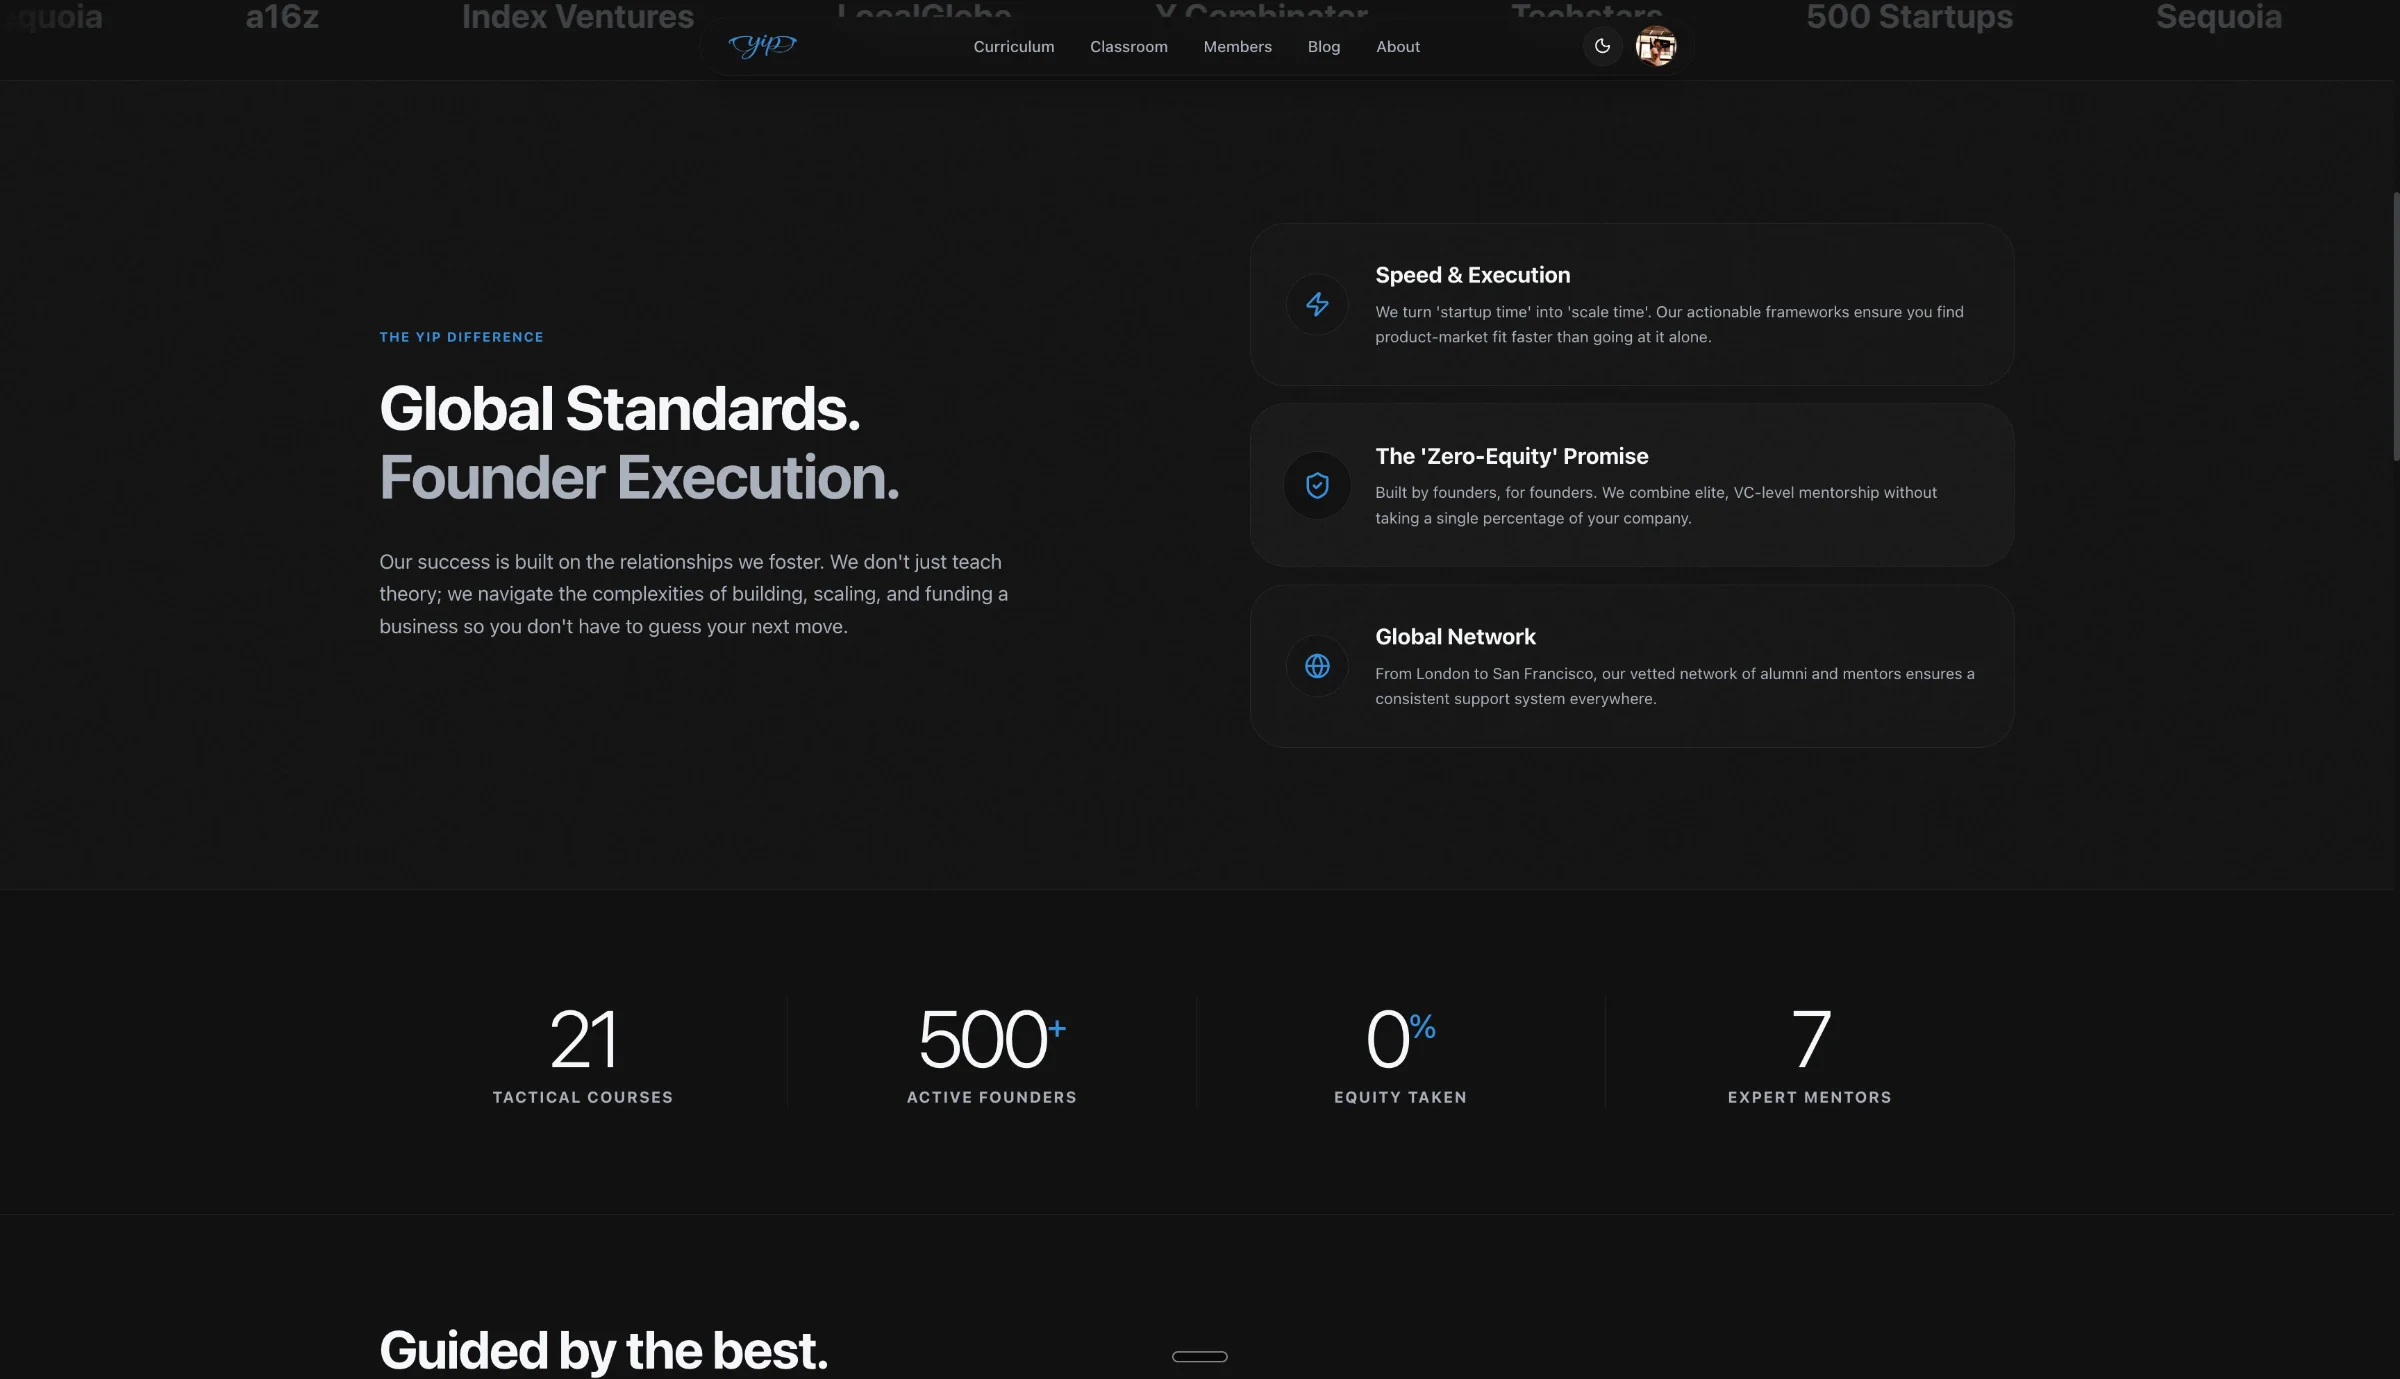Click the YIP logo in navbar
2400x1379 pixels.
pyautogui.click(x=762, y=45)
